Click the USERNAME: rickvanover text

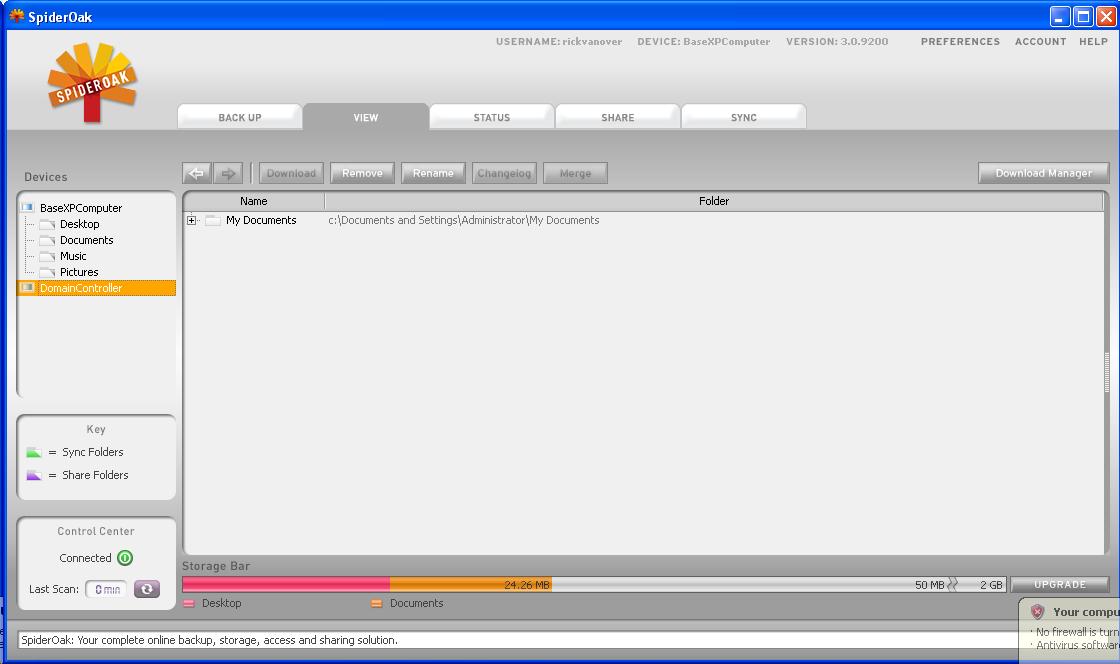point(559,41)
